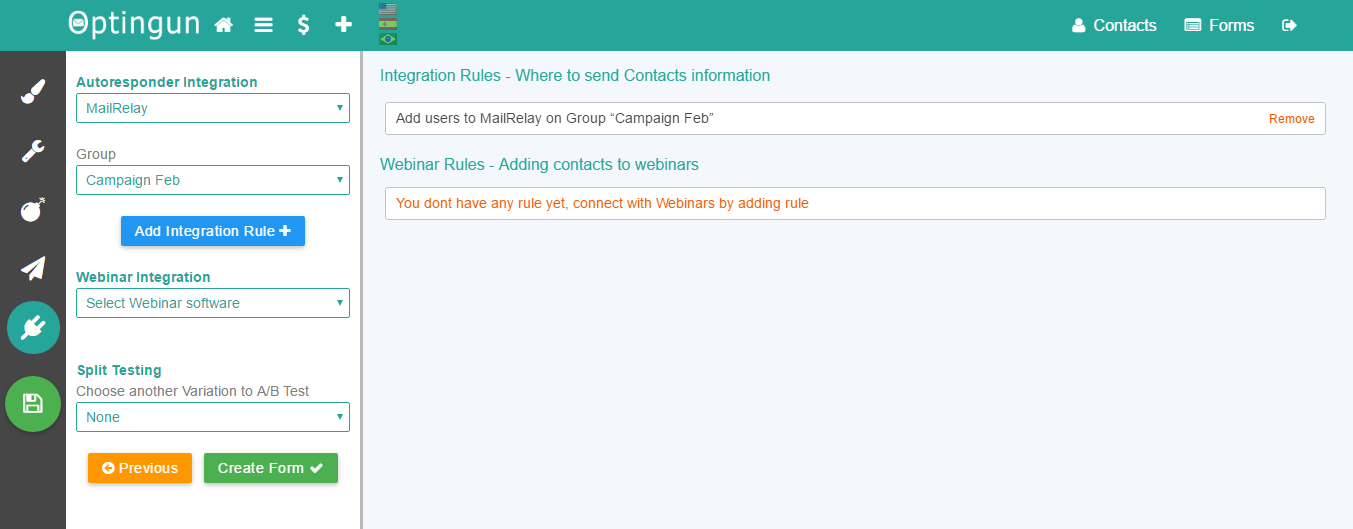The image size is (1353, 529).
Task: Open the bomb icon sidebar step
Action: tap(33, 210)
